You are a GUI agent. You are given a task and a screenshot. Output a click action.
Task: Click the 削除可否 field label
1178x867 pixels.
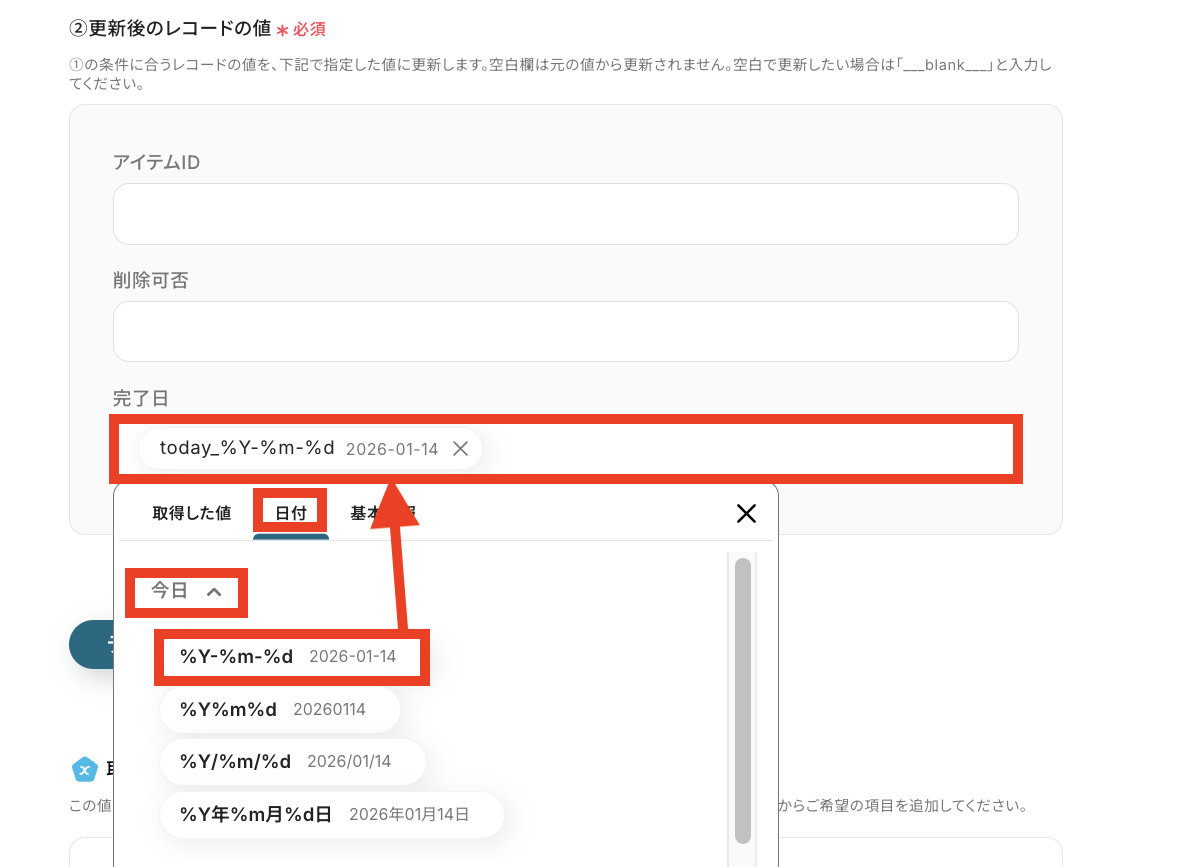[150, 280]
